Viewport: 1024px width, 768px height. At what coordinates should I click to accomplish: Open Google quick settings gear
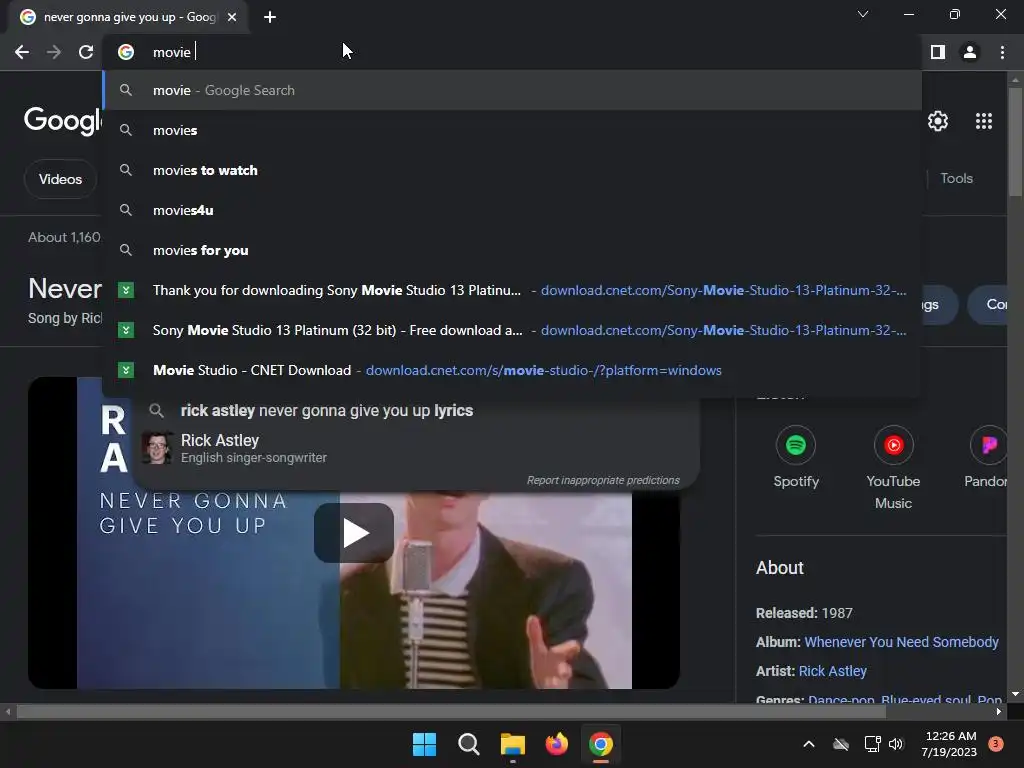point(938,121)
